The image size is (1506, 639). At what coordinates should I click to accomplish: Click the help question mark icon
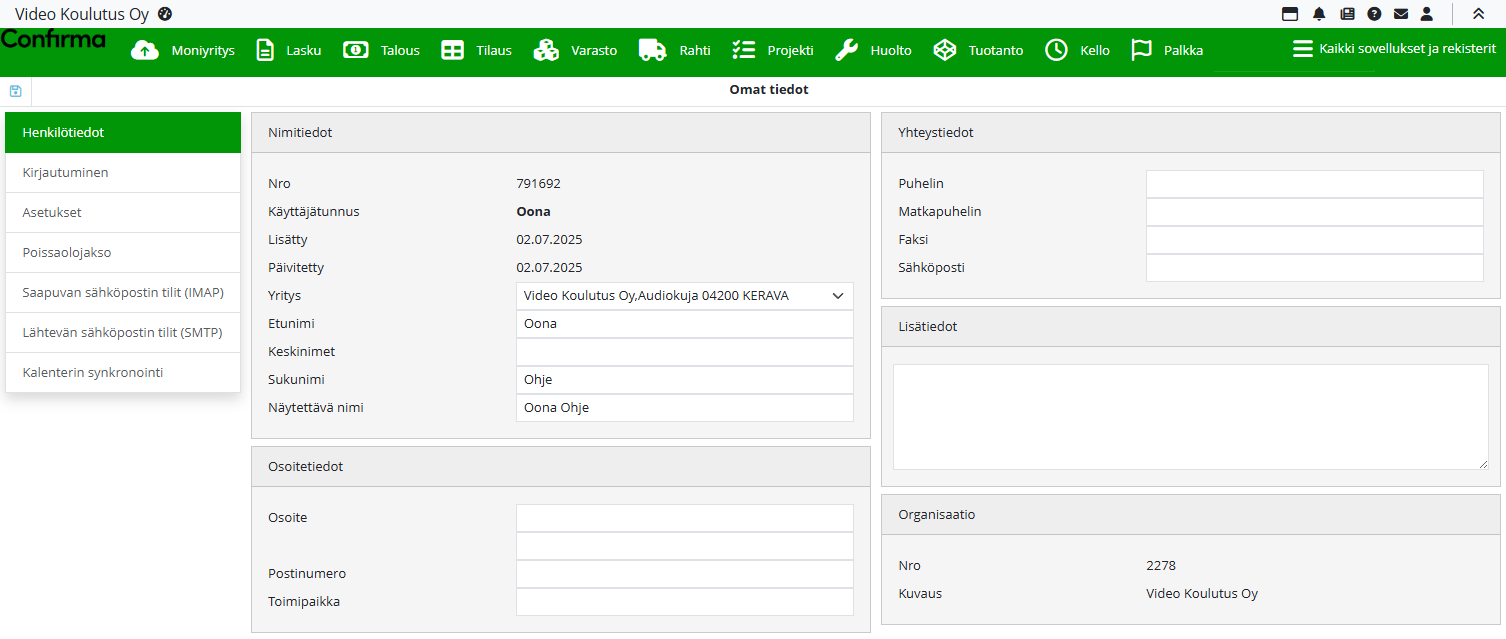point(1374,14)
